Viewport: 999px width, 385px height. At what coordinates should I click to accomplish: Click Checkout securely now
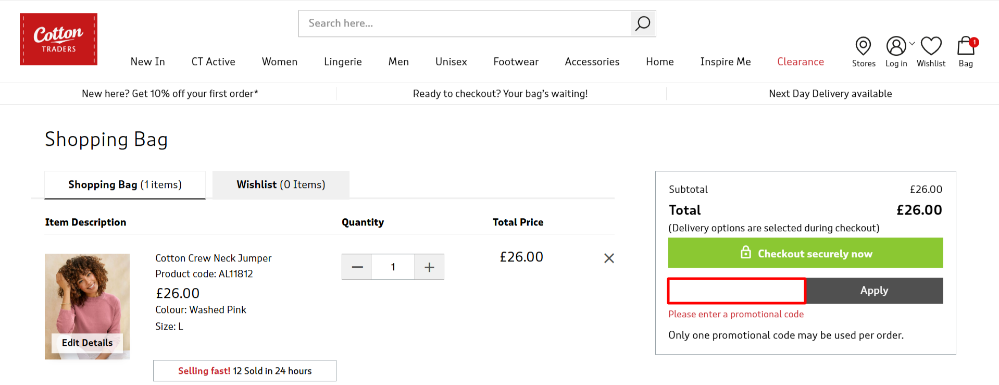[x=805, y=253]
